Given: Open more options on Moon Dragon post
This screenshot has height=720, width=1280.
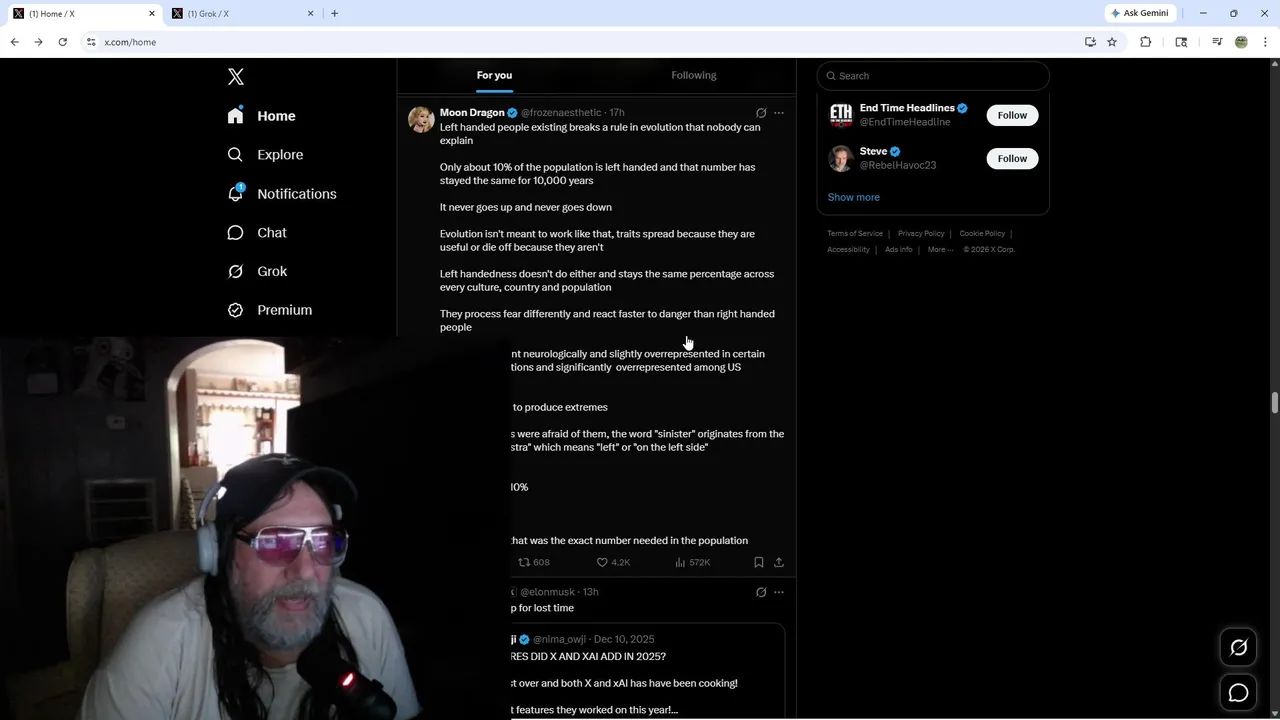Looking at the screenshot, I should point(779,113).
